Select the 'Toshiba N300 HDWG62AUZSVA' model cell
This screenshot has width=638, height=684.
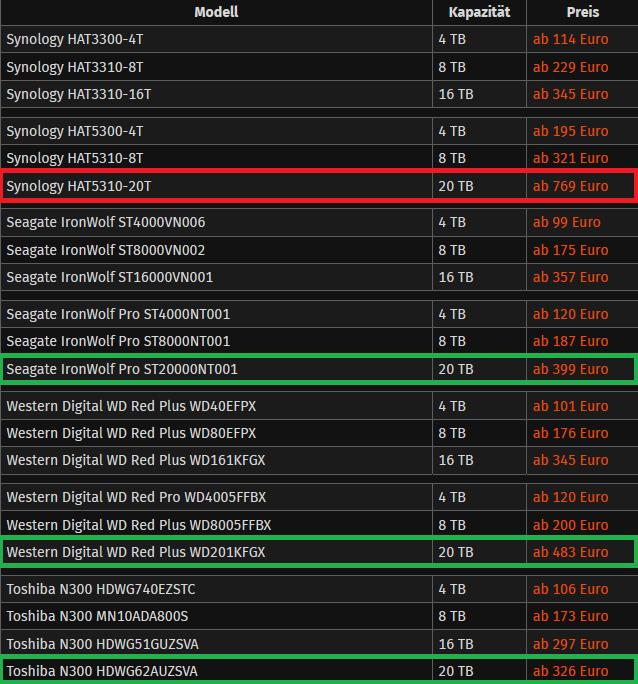pos(216,671)
